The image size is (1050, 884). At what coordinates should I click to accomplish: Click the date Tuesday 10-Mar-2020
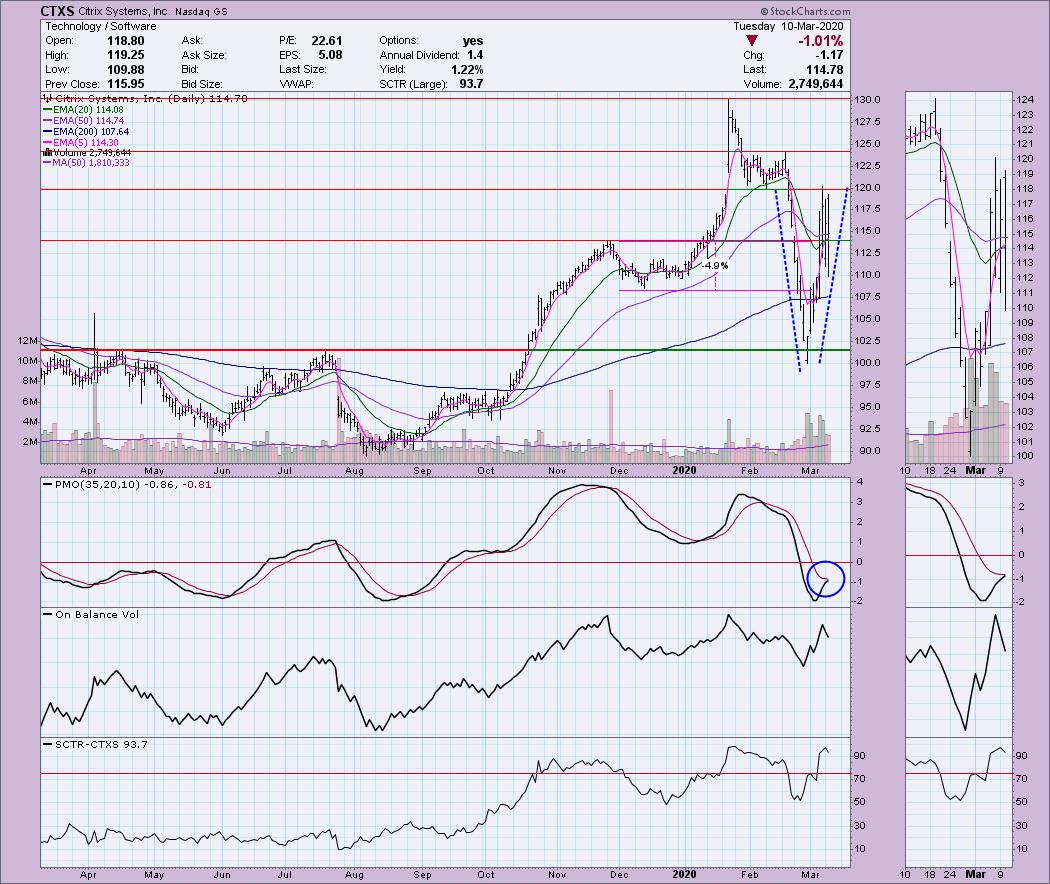[x=788, y=26]
